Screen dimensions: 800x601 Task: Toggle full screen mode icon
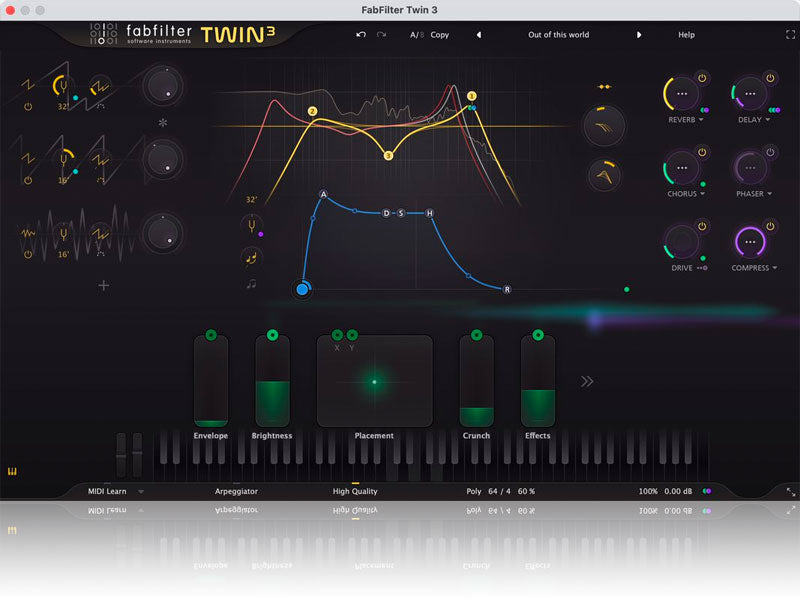coord(790,35)
